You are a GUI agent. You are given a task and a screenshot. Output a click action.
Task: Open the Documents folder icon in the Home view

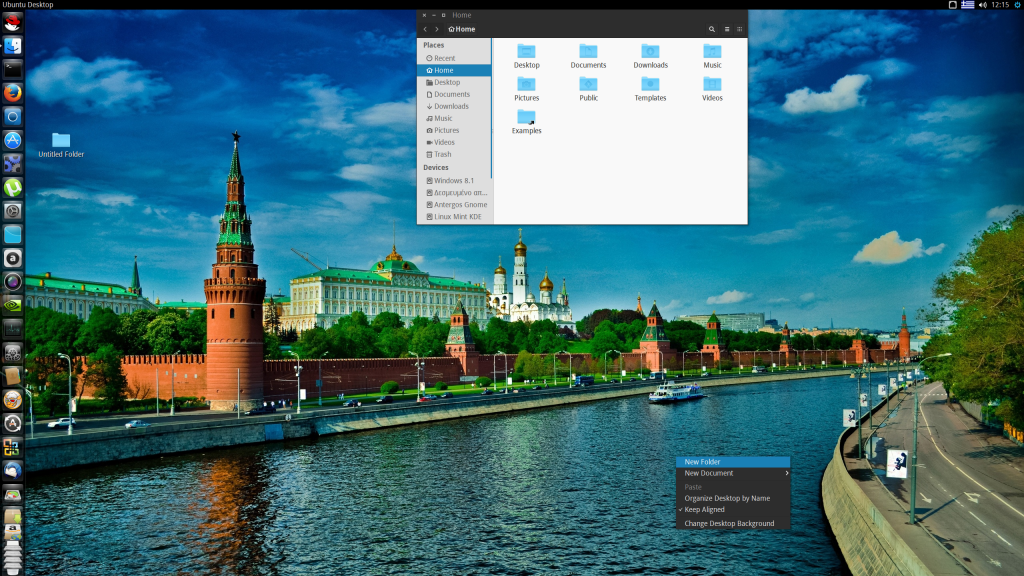(x=588, y=52)
